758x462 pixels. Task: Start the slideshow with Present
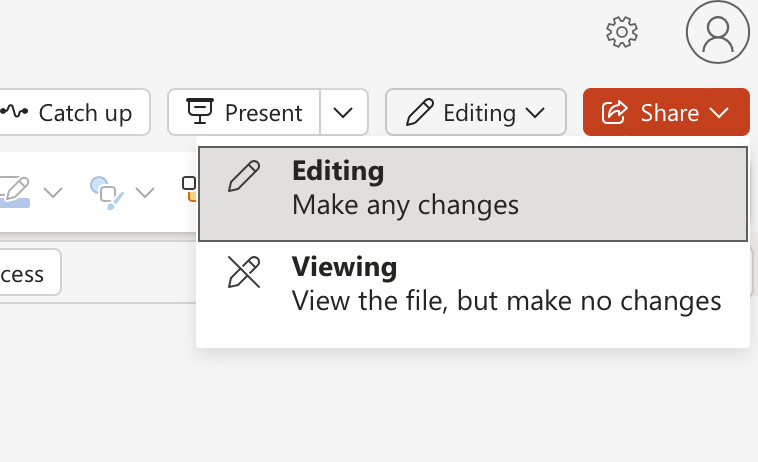coord(245,112)
